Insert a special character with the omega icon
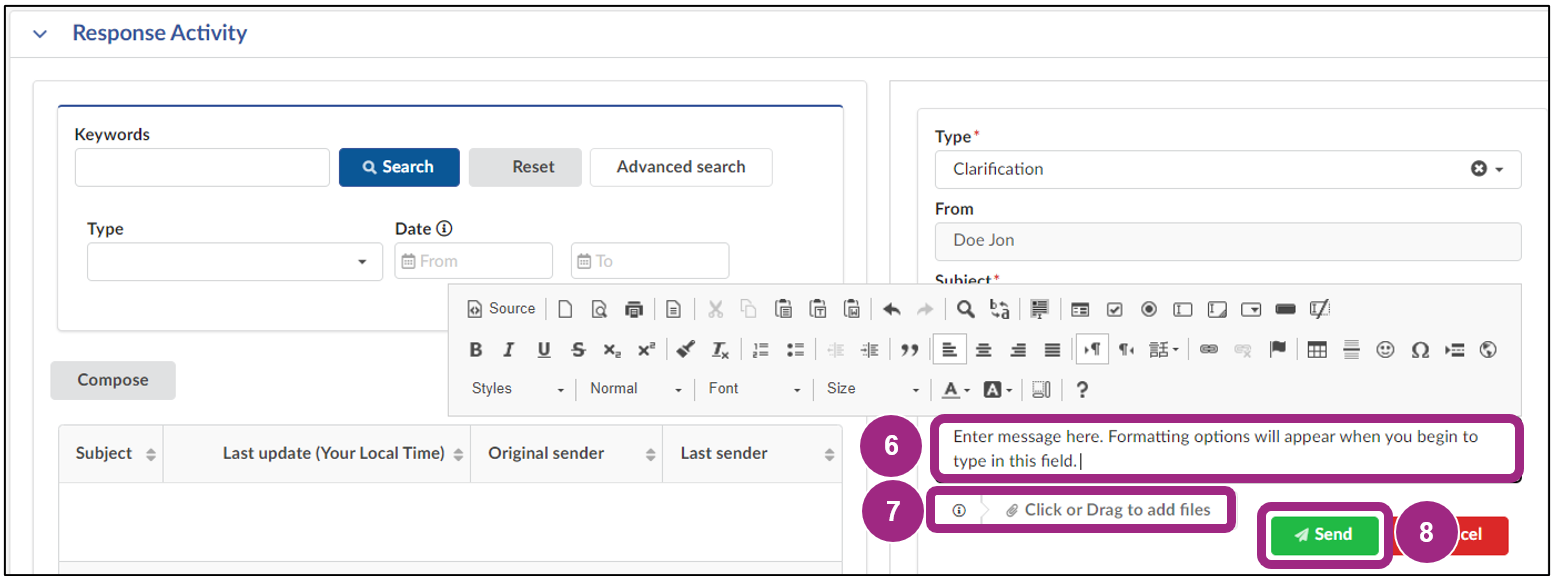 (1421, 349)
